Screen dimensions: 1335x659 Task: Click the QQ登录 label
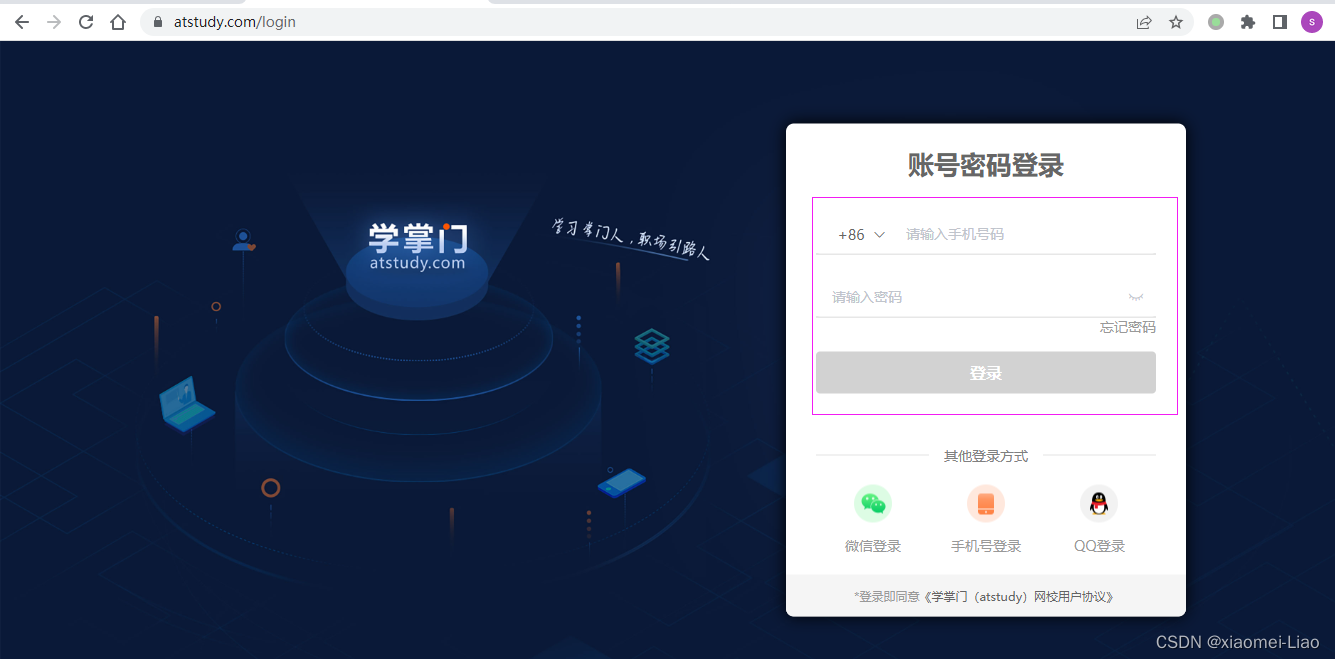click(1100, 546)
